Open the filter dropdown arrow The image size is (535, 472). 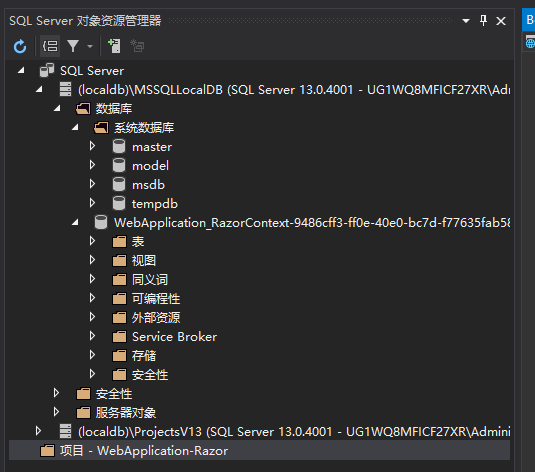tap(90, 46)
